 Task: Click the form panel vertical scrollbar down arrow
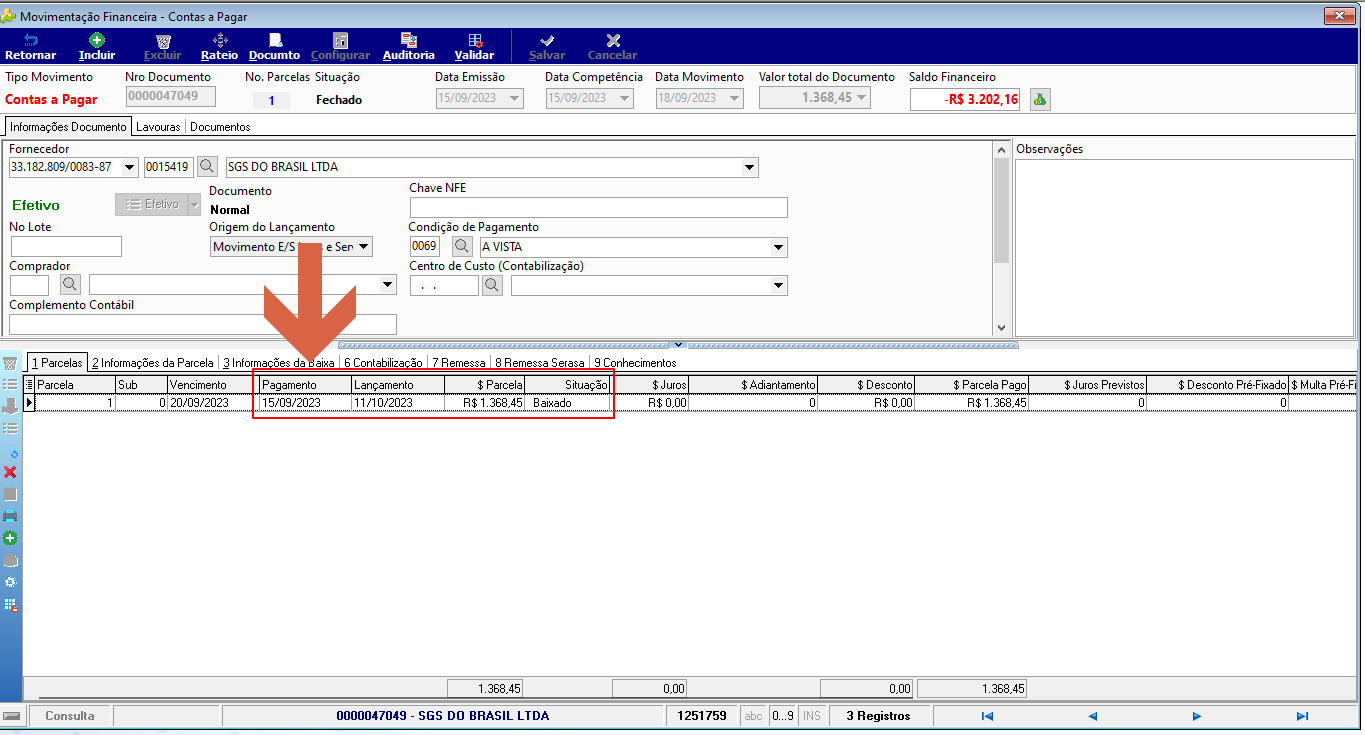(x=1002, y=328)
